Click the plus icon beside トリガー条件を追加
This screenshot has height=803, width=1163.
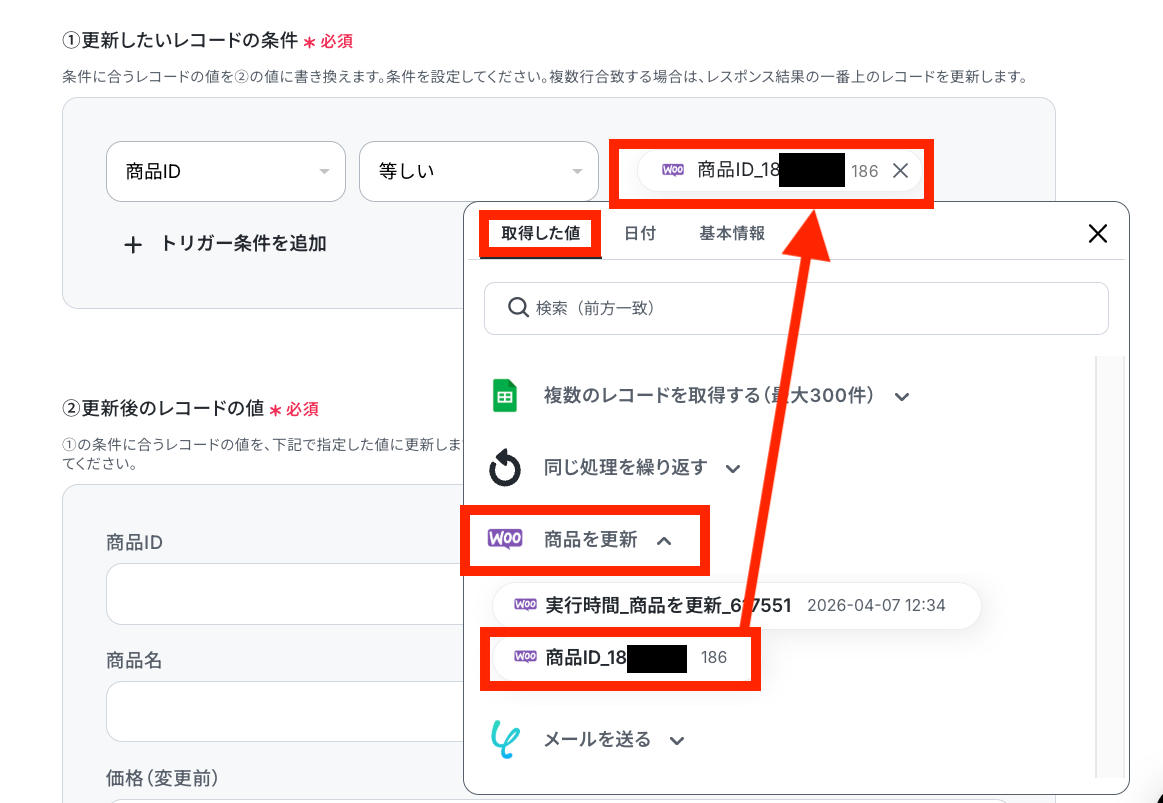133,245
